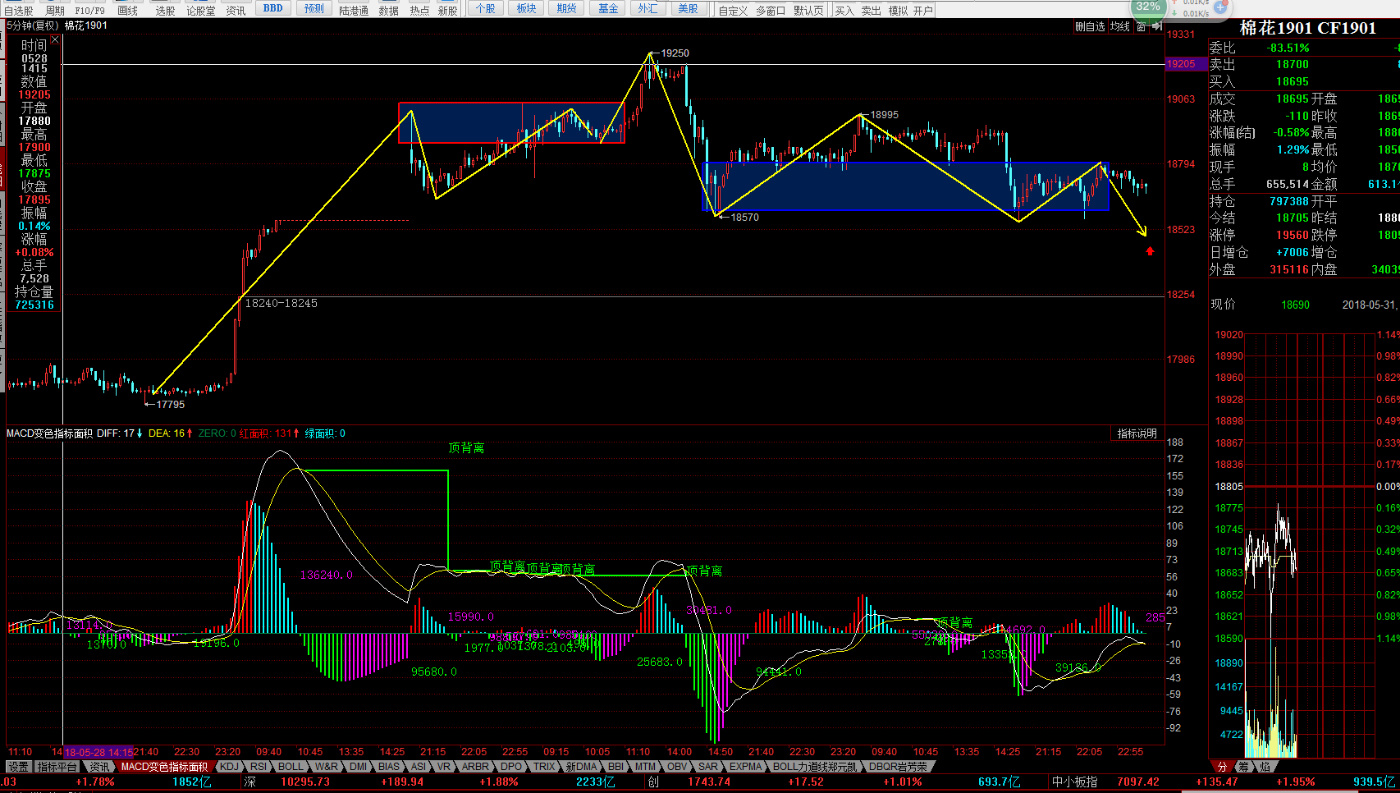This screenshot has width=1400, height=793.
Task: Select the BOLL力道线 indicator tab
Action: tap(815, 767)
